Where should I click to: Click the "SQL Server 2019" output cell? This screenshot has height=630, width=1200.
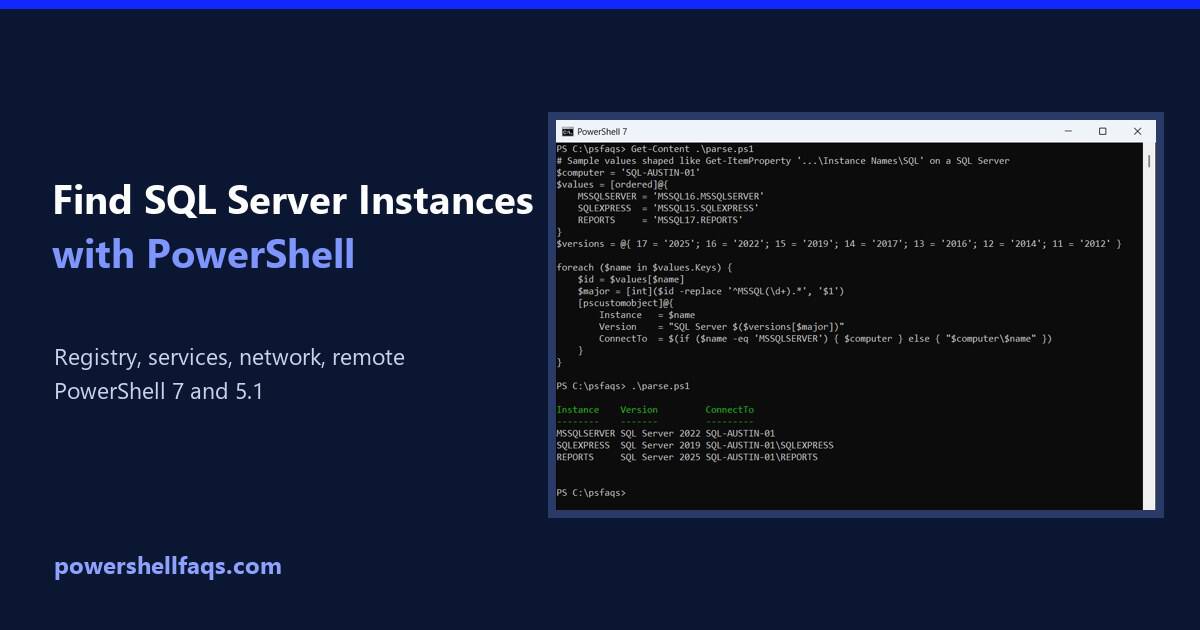[660, 445]
